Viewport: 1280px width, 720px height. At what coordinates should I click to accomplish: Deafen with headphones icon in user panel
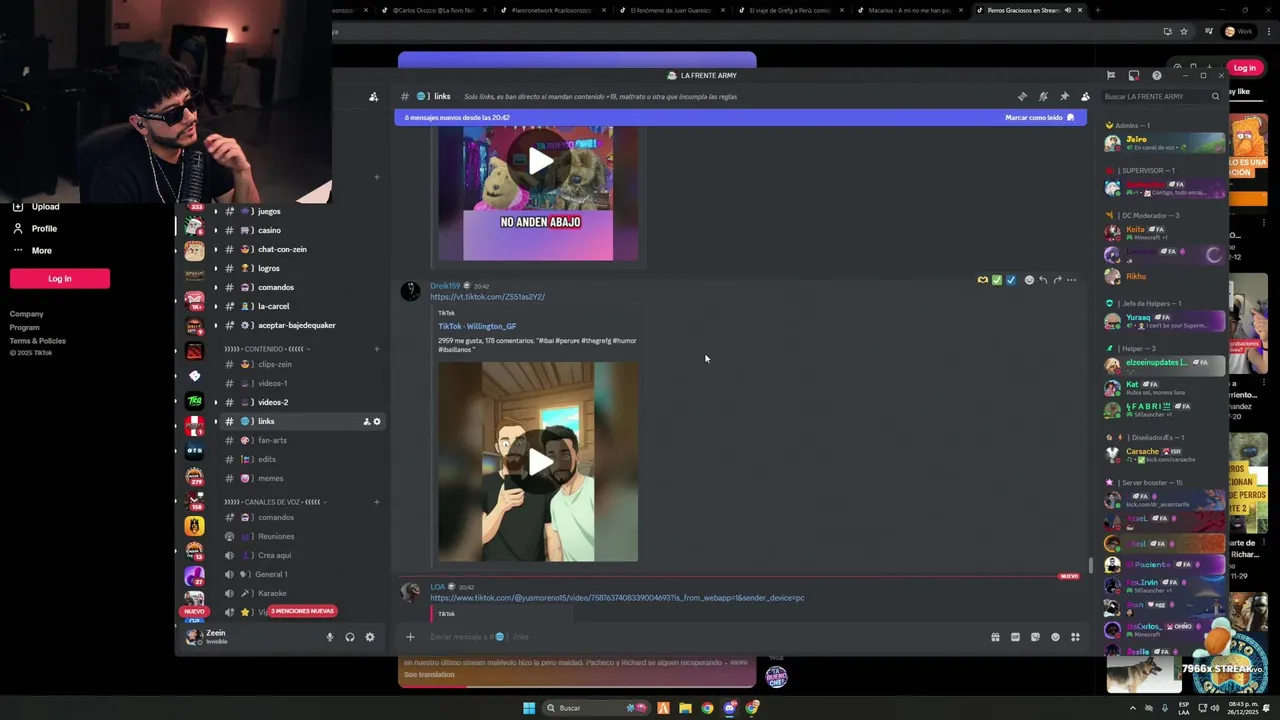(349, 637)
